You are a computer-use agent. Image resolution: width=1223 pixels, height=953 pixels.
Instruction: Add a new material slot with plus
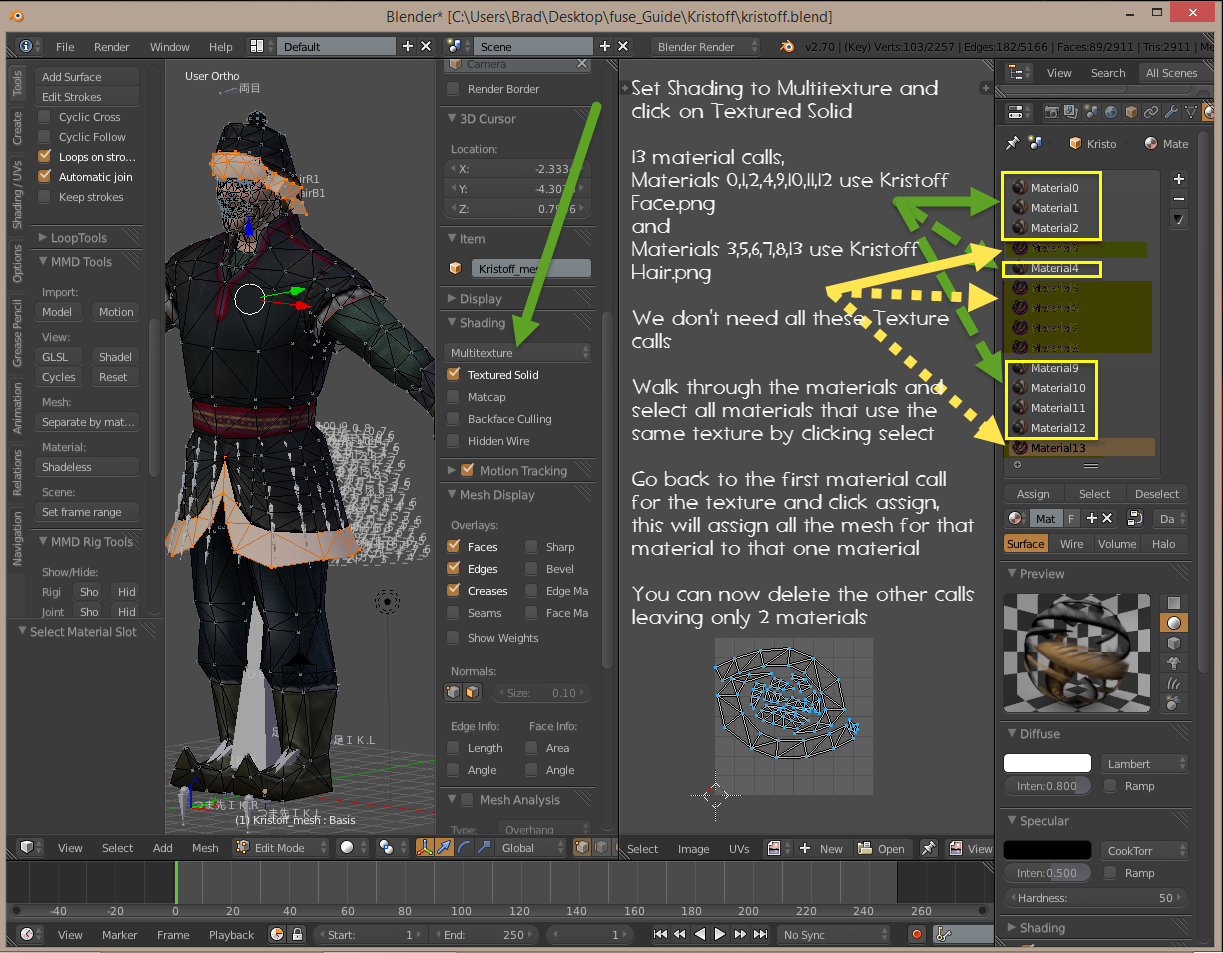click(1179, 179)
